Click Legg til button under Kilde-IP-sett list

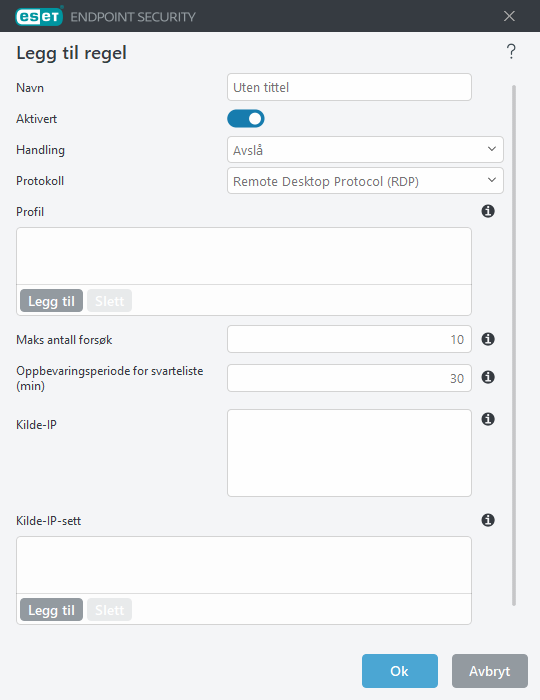(x=51, y=610)
